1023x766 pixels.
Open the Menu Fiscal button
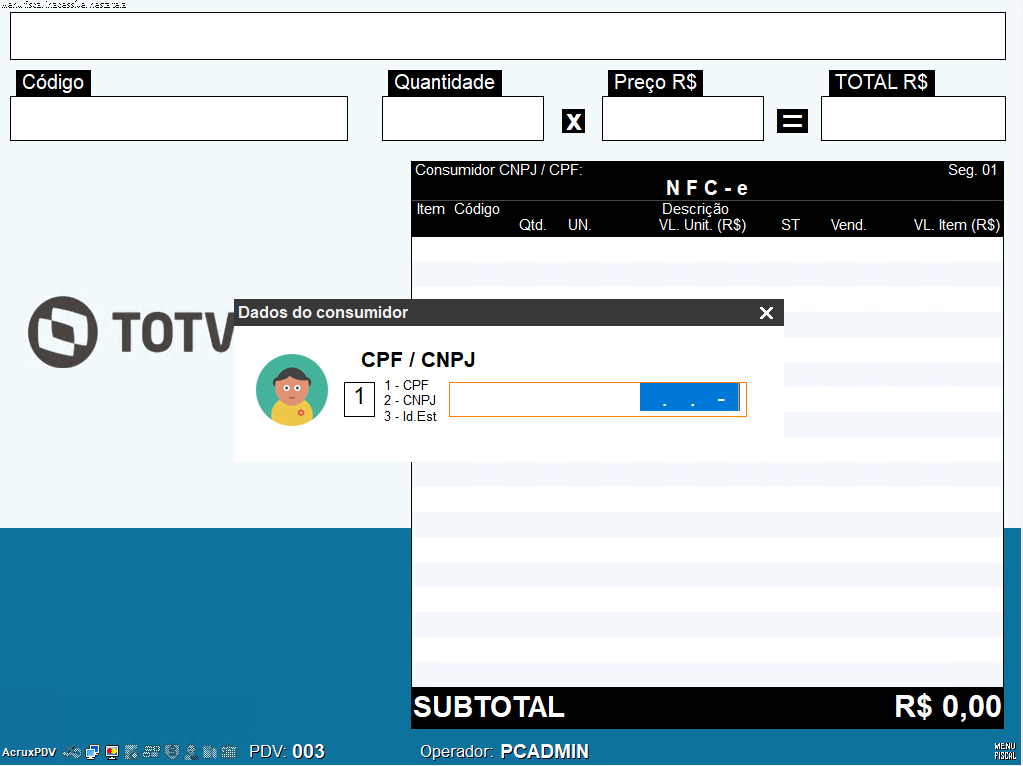(1005, 751)
